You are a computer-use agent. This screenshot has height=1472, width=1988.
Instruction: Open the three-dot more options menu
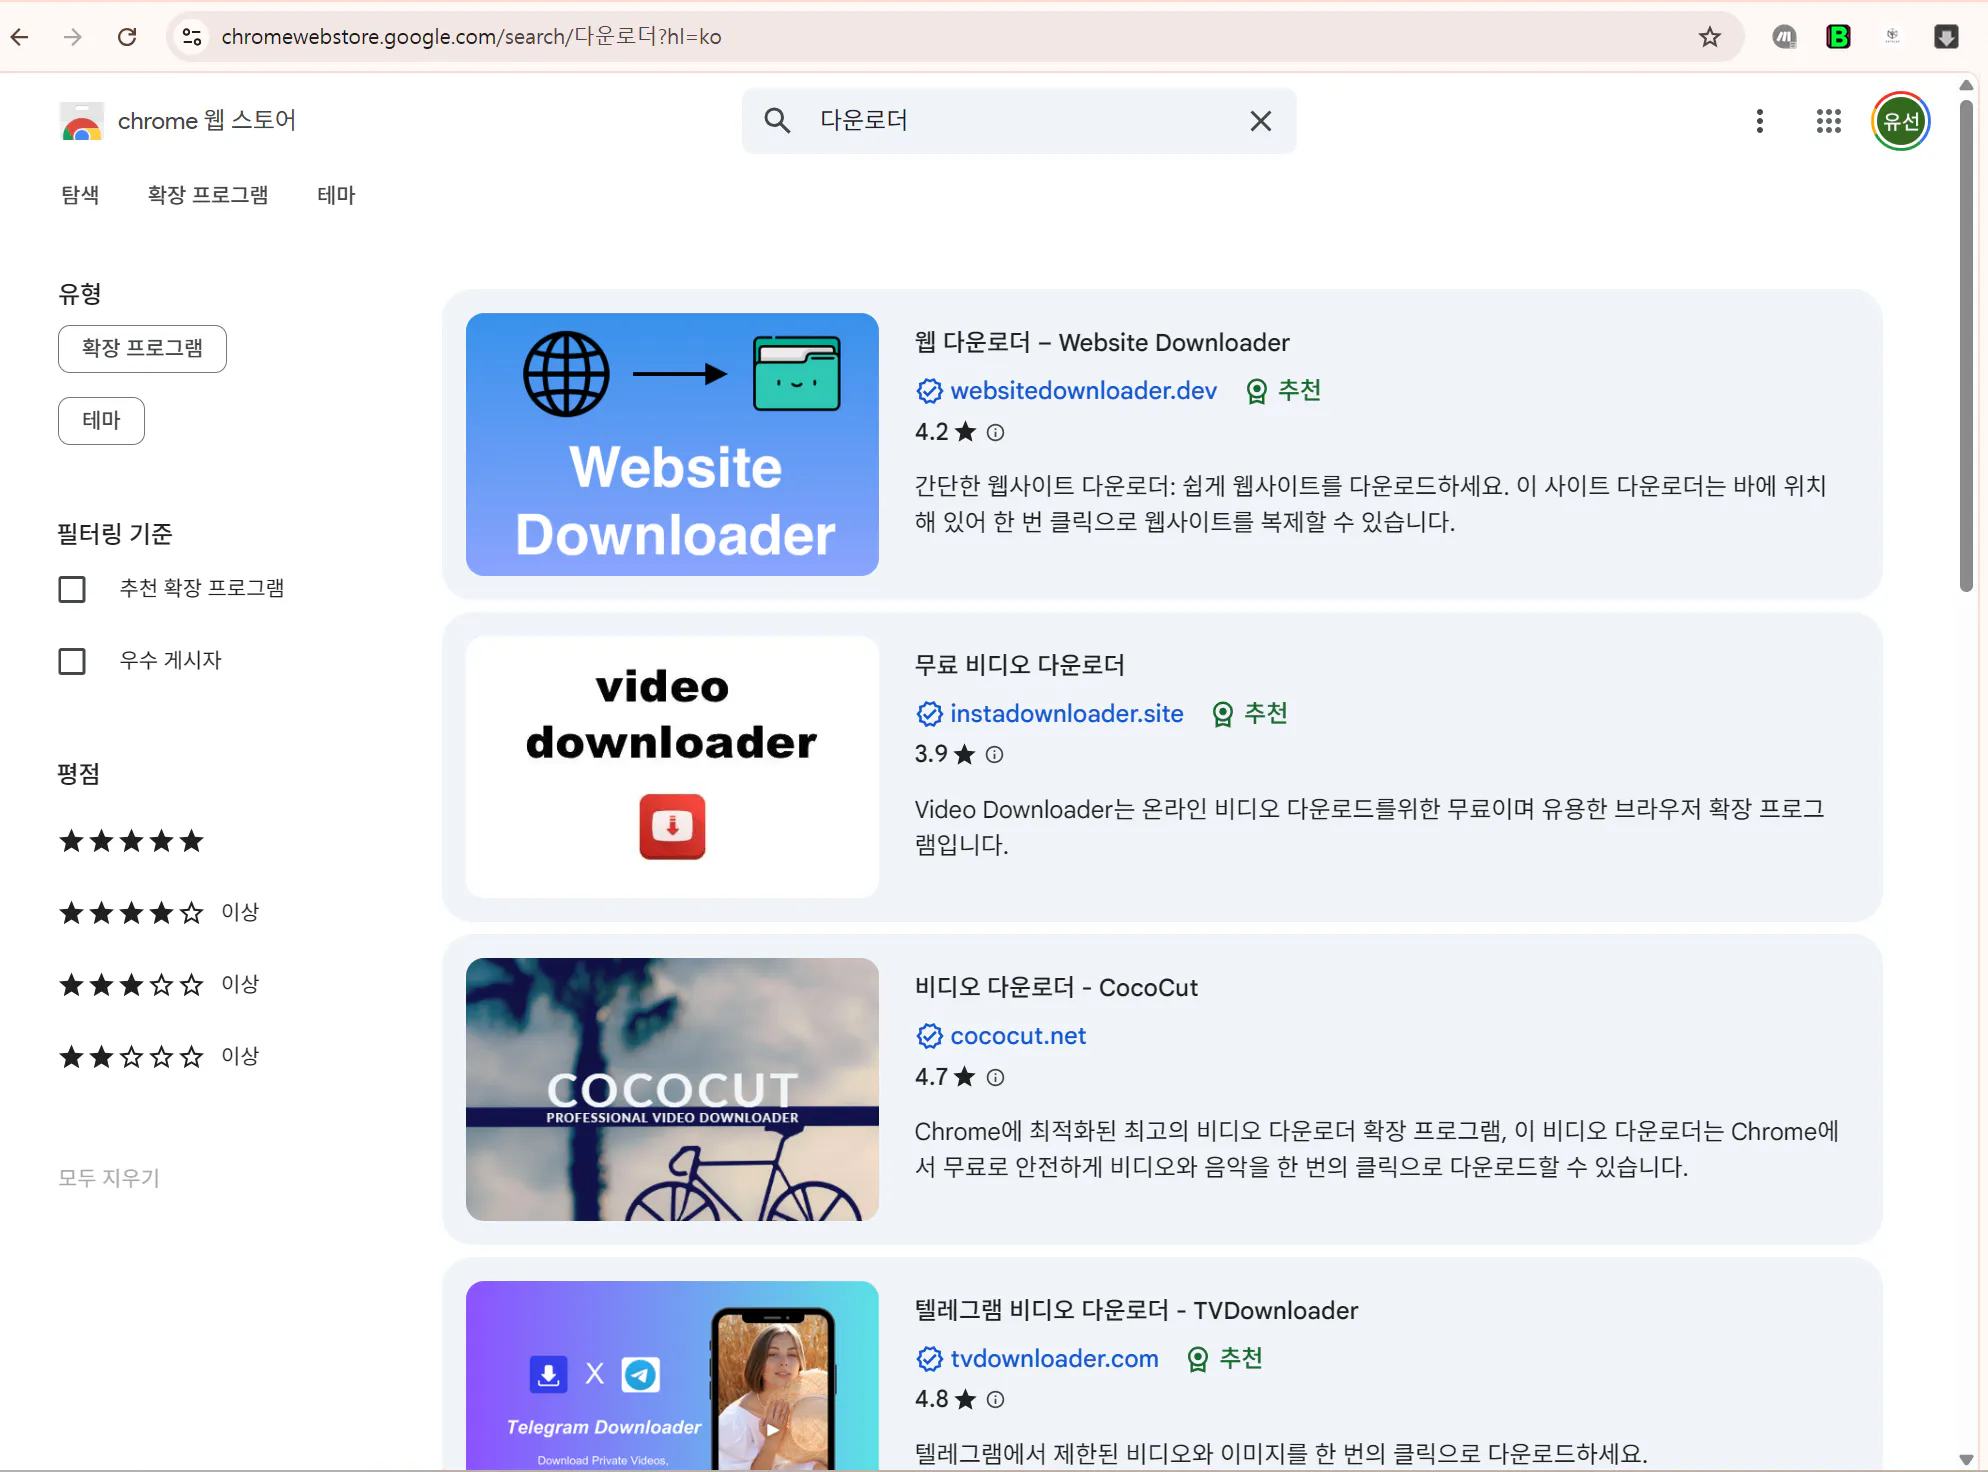[x=1759, y=121]
